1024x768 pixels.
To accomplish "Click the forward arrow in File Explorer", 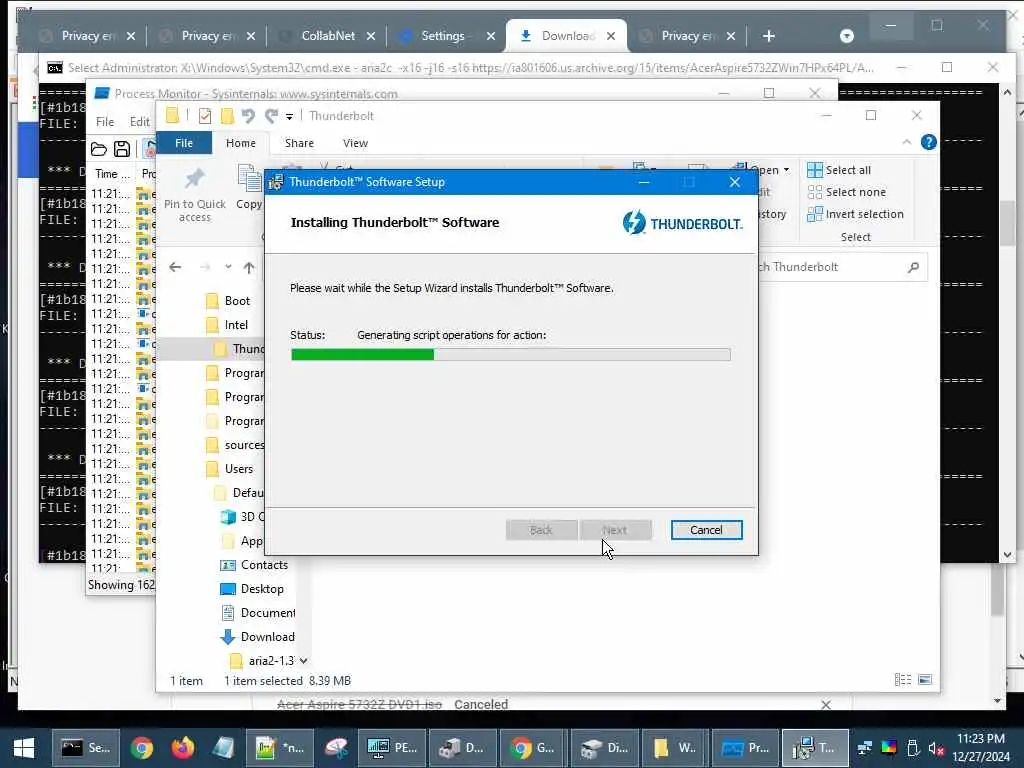I will (x=205, y=267).
